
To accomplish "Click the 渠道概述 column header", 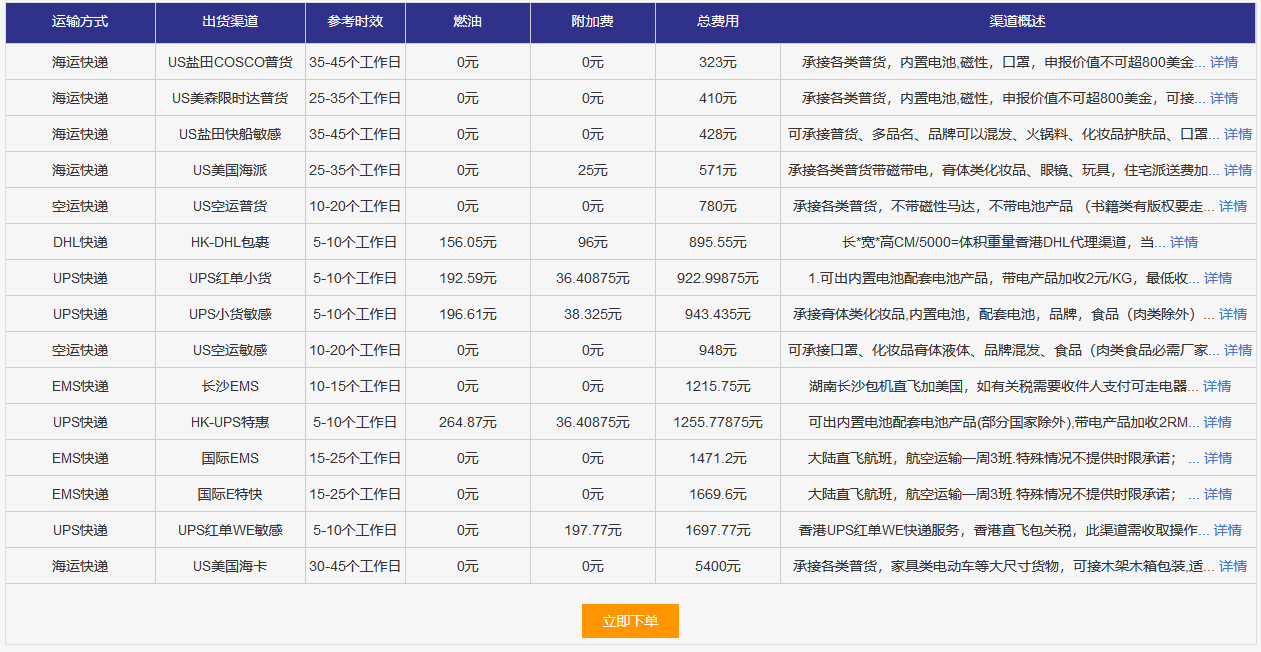I will [x=1018, y=21].
